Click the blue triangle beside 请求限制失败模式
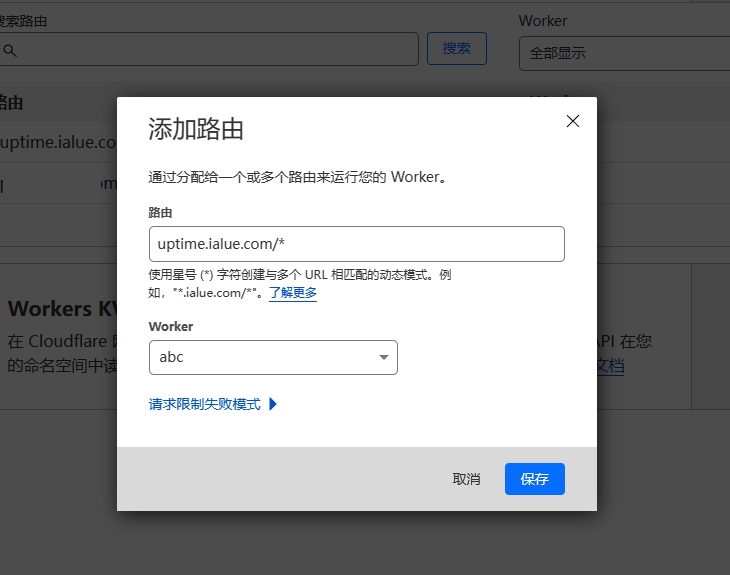The width and height of the screenshot is (730, 575). click(273, 404)
